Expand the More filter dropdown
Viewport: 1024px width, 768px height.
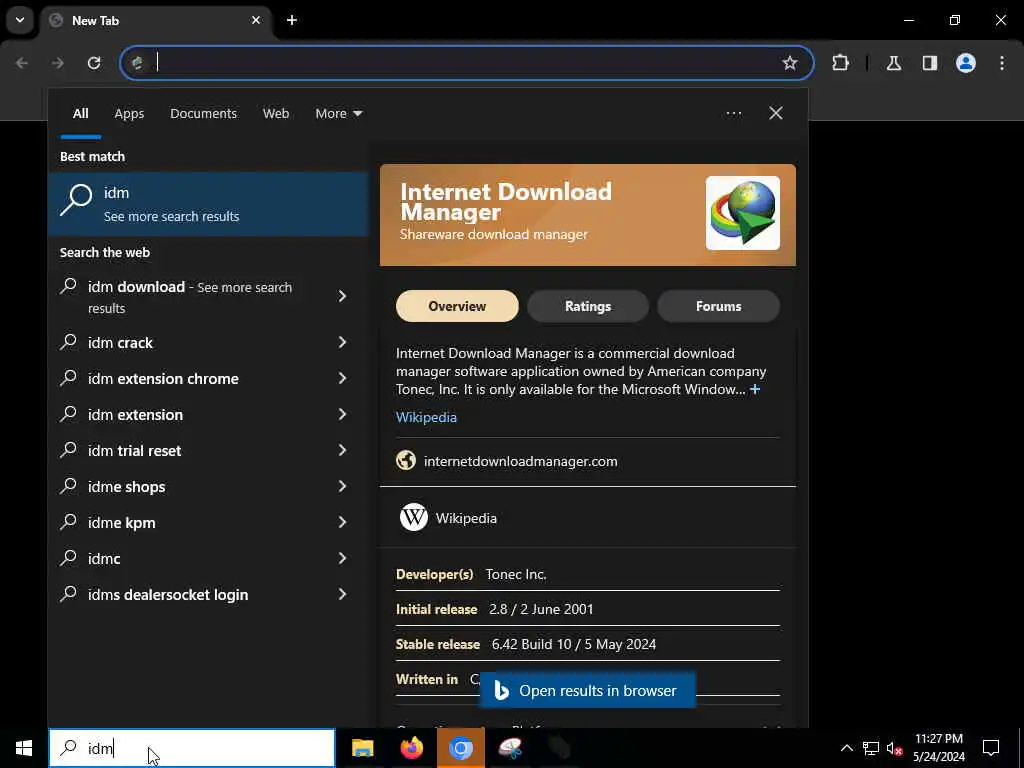338,114
